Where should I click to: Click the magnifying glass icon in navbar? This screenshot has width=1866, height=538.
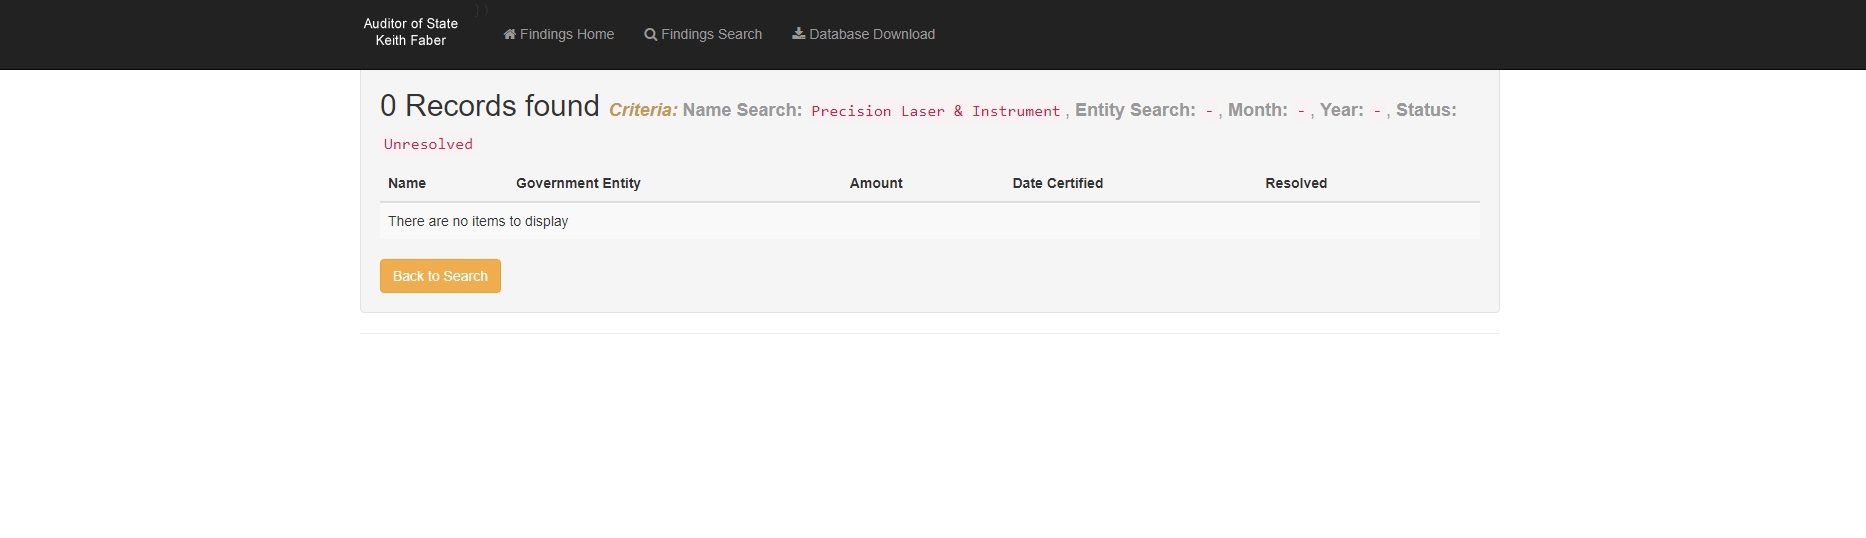tap(650, 34)
